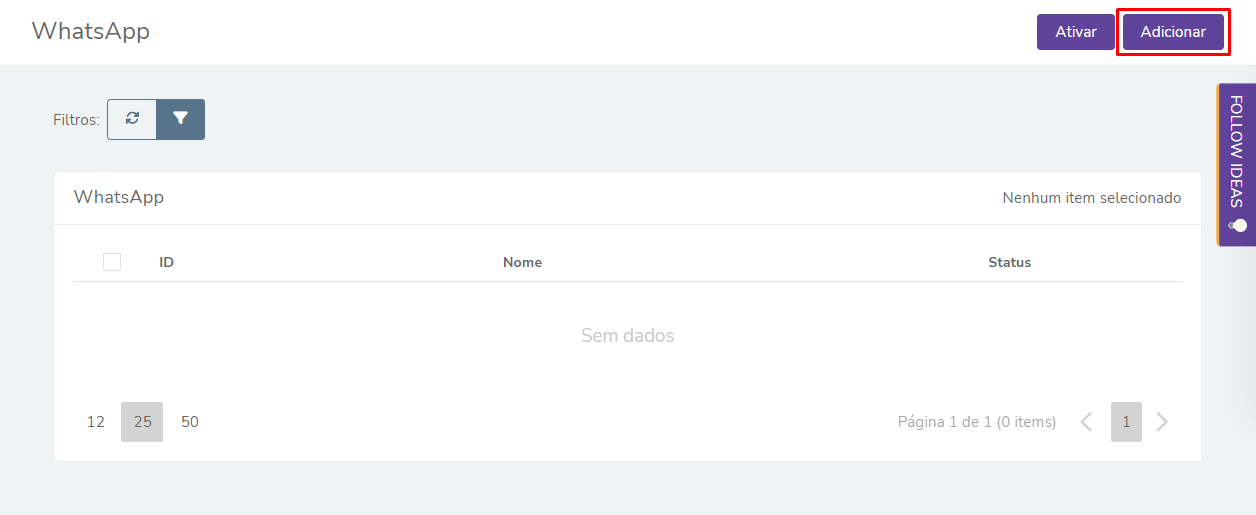
Task: Sort table by Nome column
Action: pos(522,262)
